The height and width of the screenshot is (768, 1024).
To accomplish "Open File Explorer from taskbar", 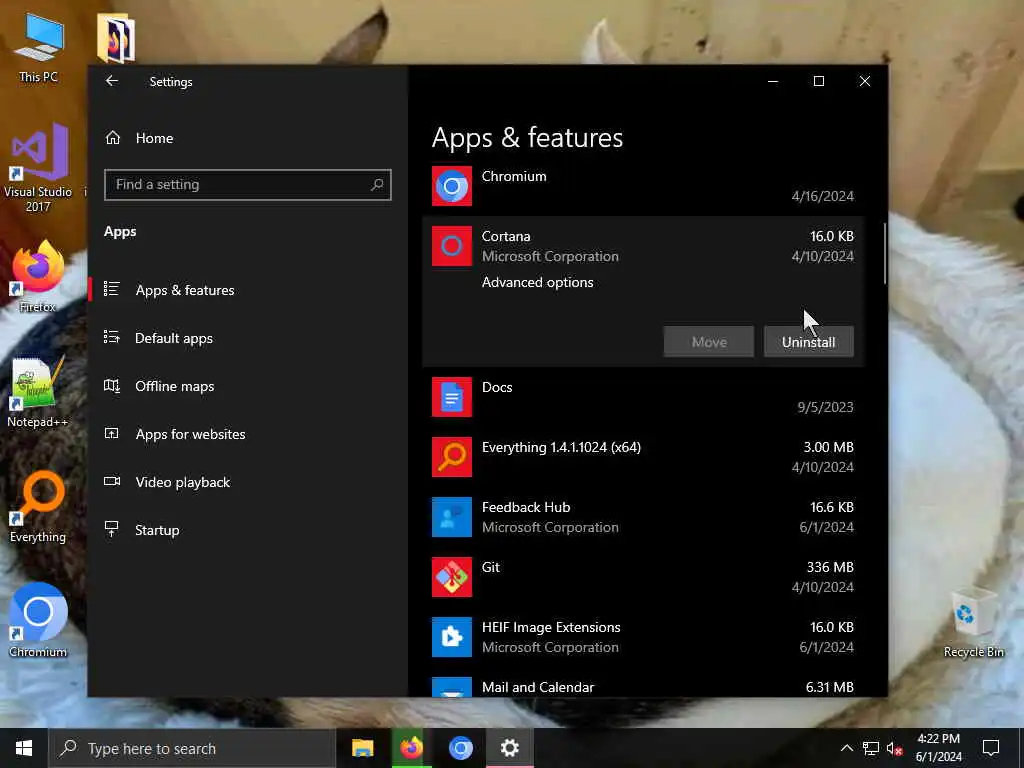I will click(x=362, y=748).
